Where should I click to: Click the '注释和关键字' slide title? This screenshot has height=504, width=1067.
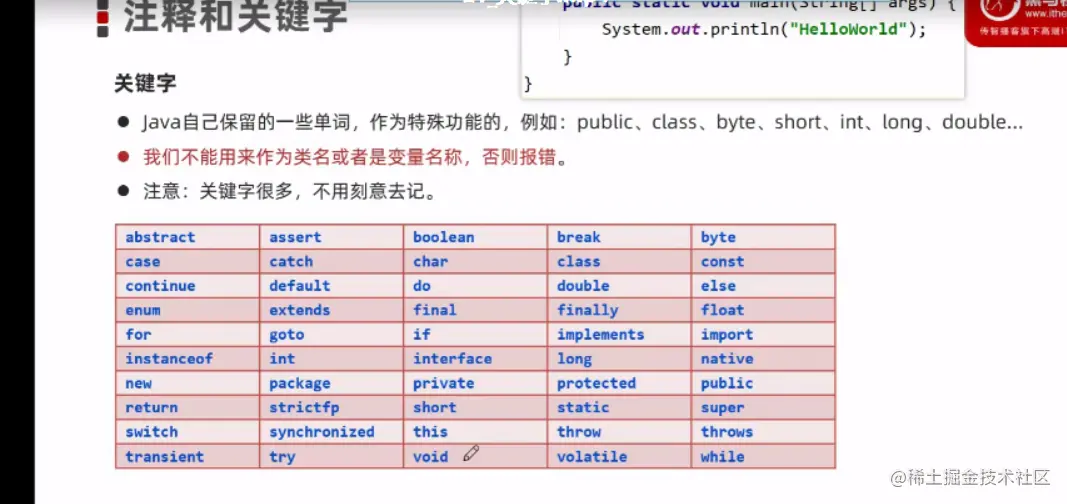point(235,16)
